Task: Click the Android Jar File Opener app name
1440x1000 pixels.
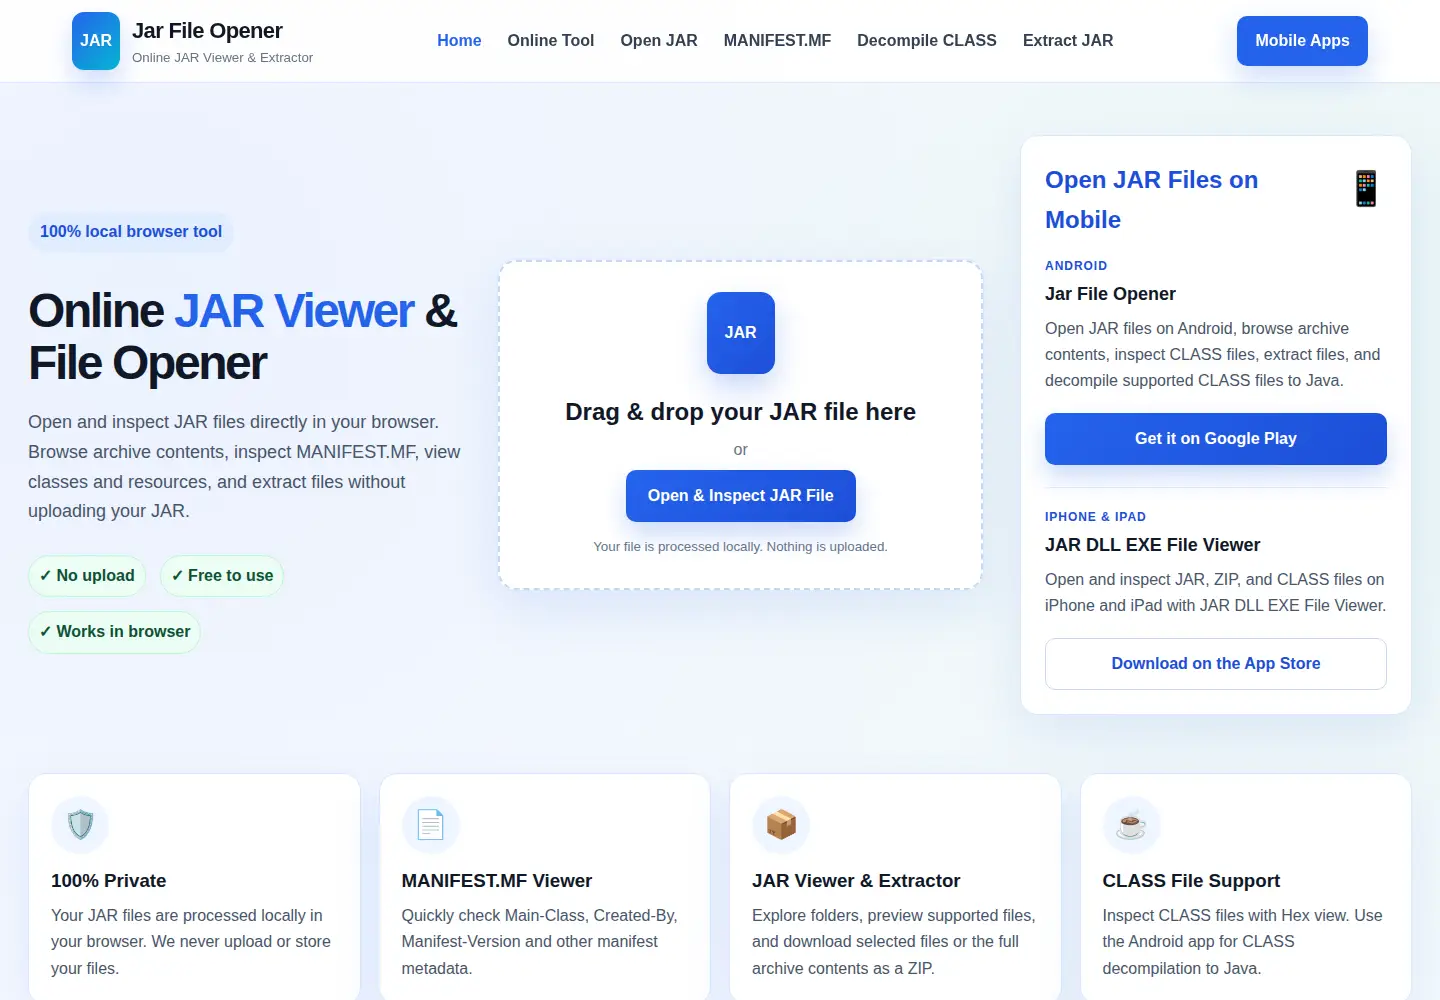Action: coord(1110,294)
